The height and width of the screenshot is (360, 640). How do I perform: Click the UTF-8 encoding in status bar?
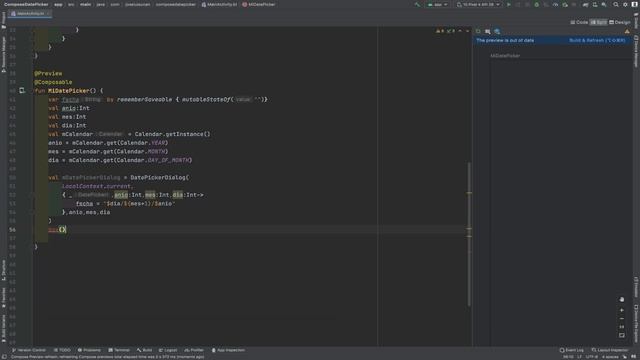pyautogui.click(x=592, y=357)
